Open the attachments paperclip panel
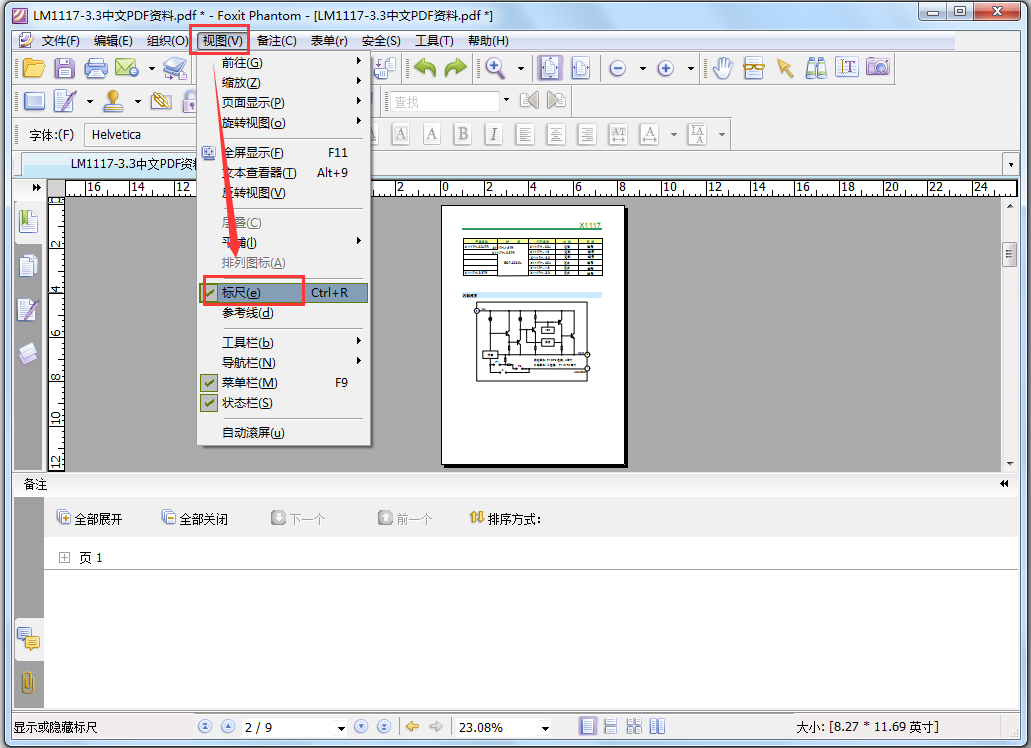The image size is (1031, 748). coord(28,683)
